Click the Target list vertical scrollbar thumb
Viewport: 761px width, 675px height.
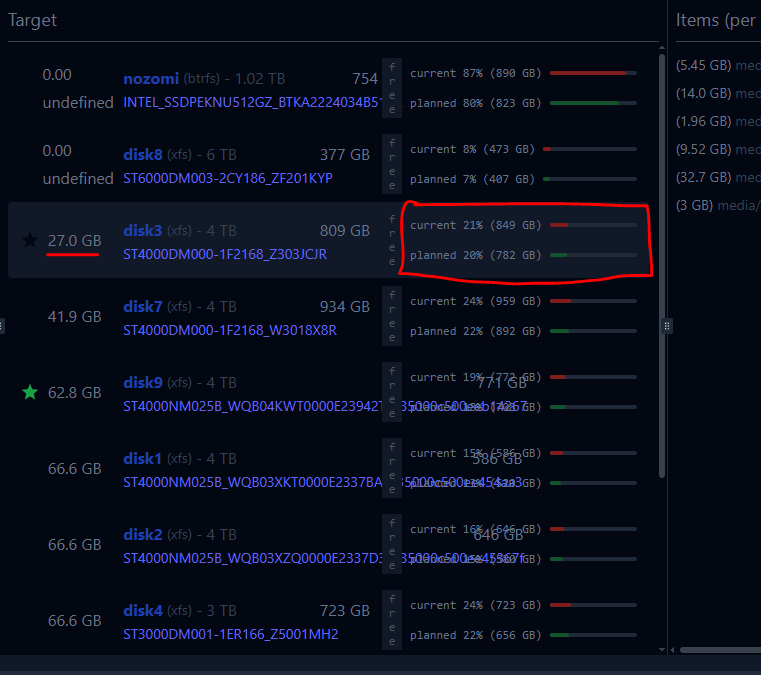[662, 266]
